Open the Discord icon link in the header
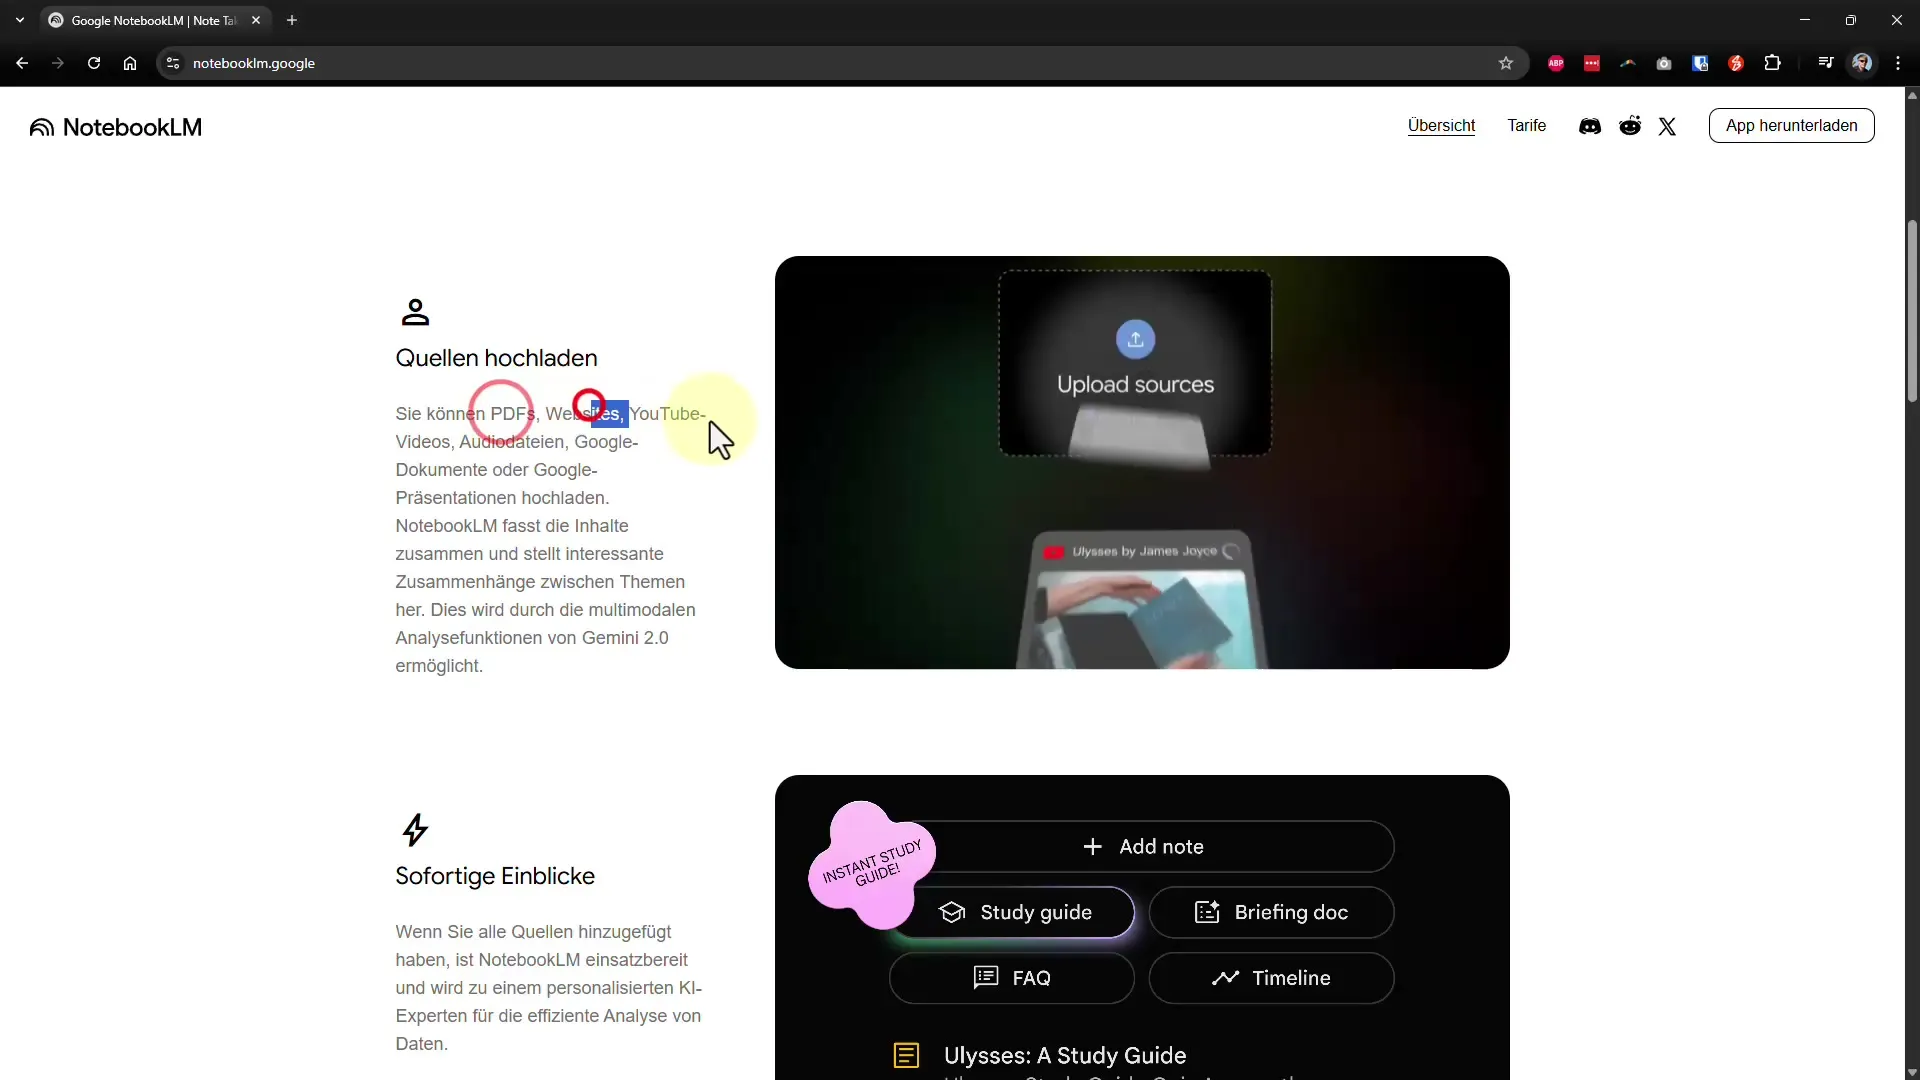 (x=1589, y=126)
